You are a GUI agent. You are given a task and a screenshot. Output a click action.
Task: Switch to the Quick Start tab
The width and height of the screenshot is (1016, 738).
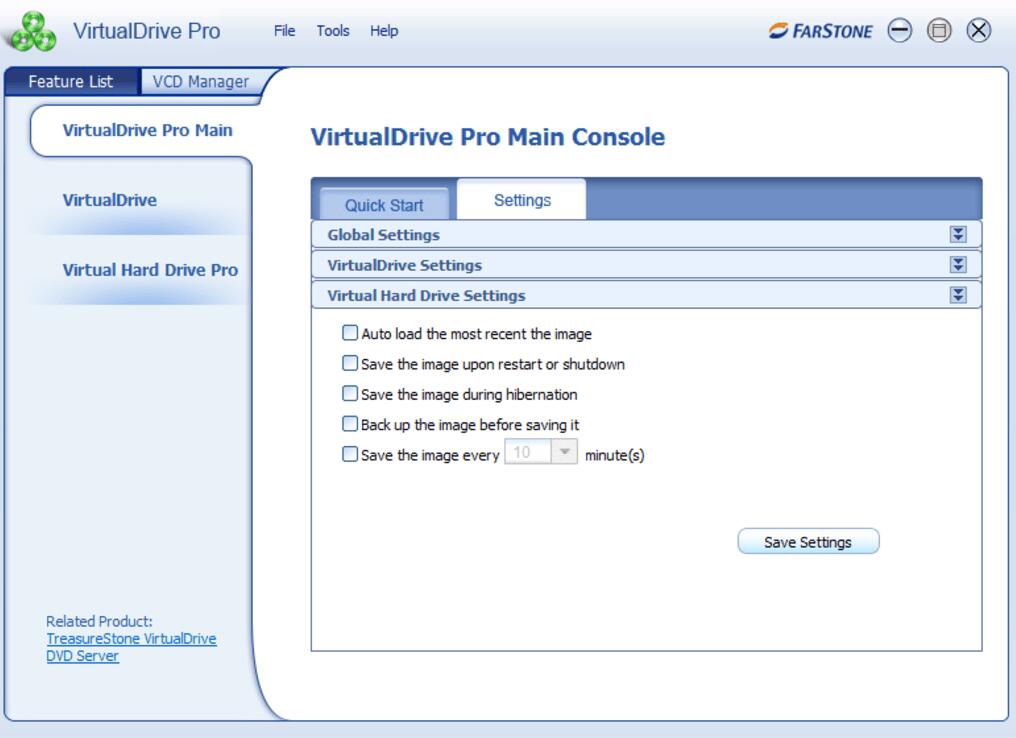click(384, 205)
